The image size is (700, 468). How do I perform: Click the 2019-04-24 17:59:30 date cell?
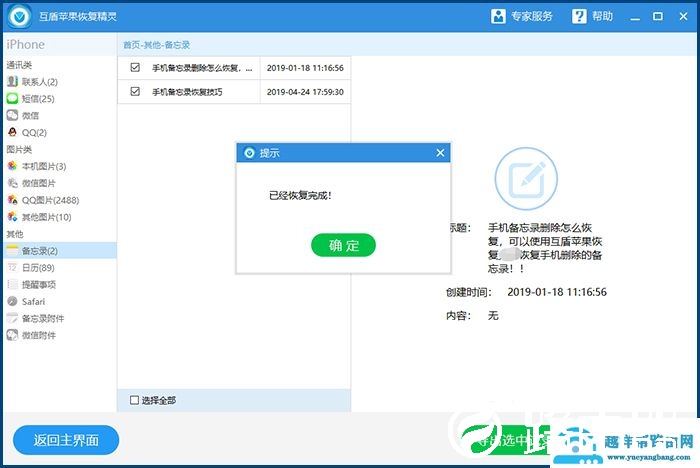pyautogui.click(x=305, y=92)
